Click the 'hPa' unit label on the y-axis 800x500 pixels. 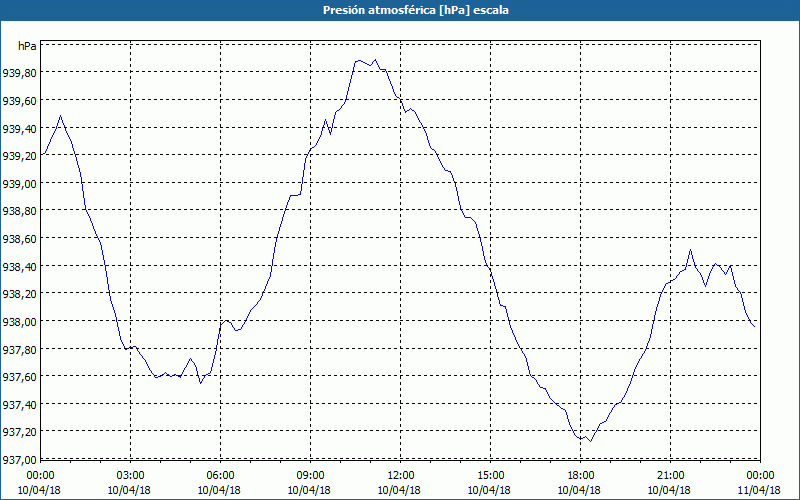point(27,46)
